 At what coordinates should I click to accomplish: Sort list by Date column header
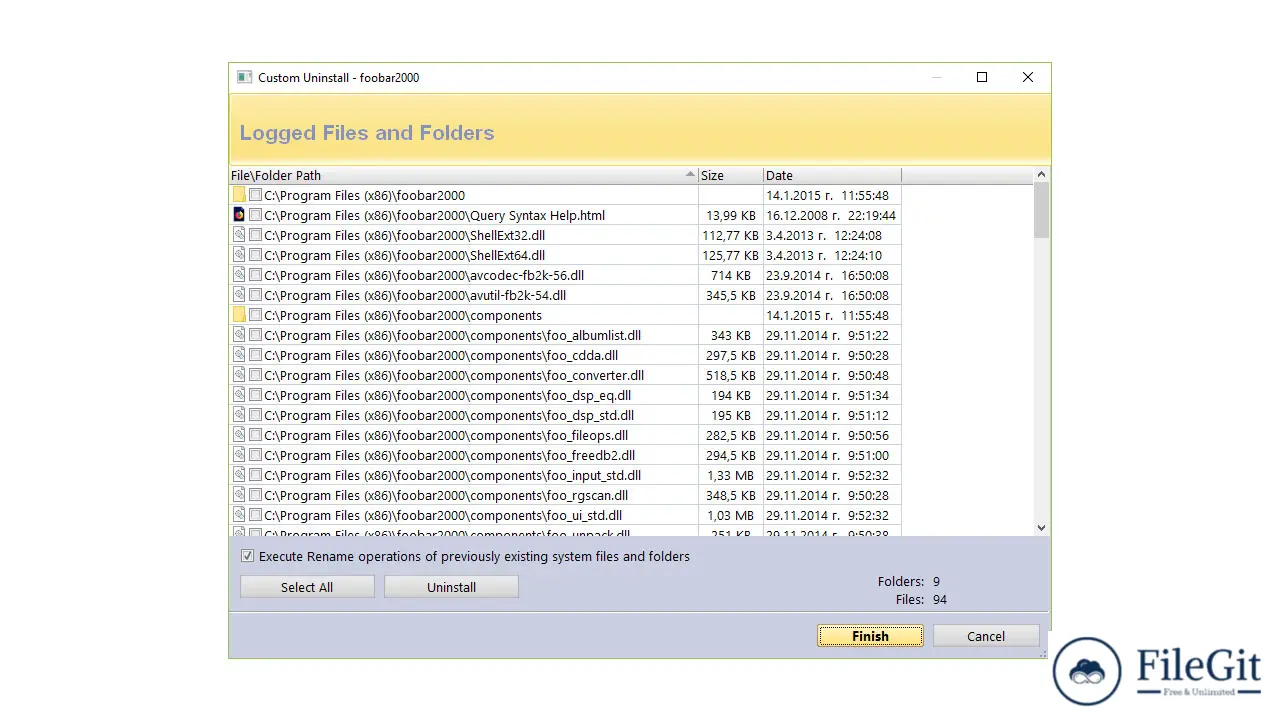(x=832, y=175)
